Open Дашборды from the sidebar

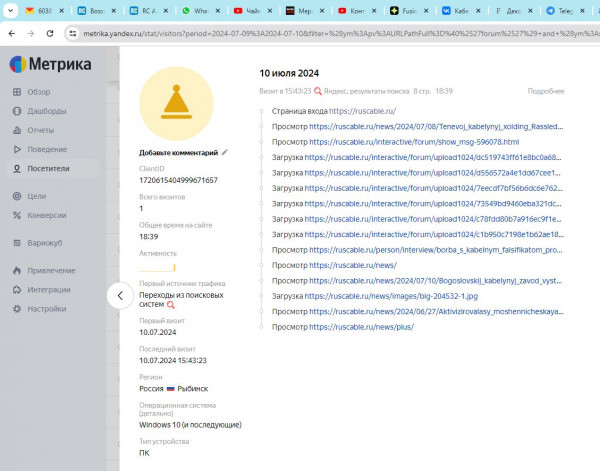pyautogui.click(x=46, y=111)
